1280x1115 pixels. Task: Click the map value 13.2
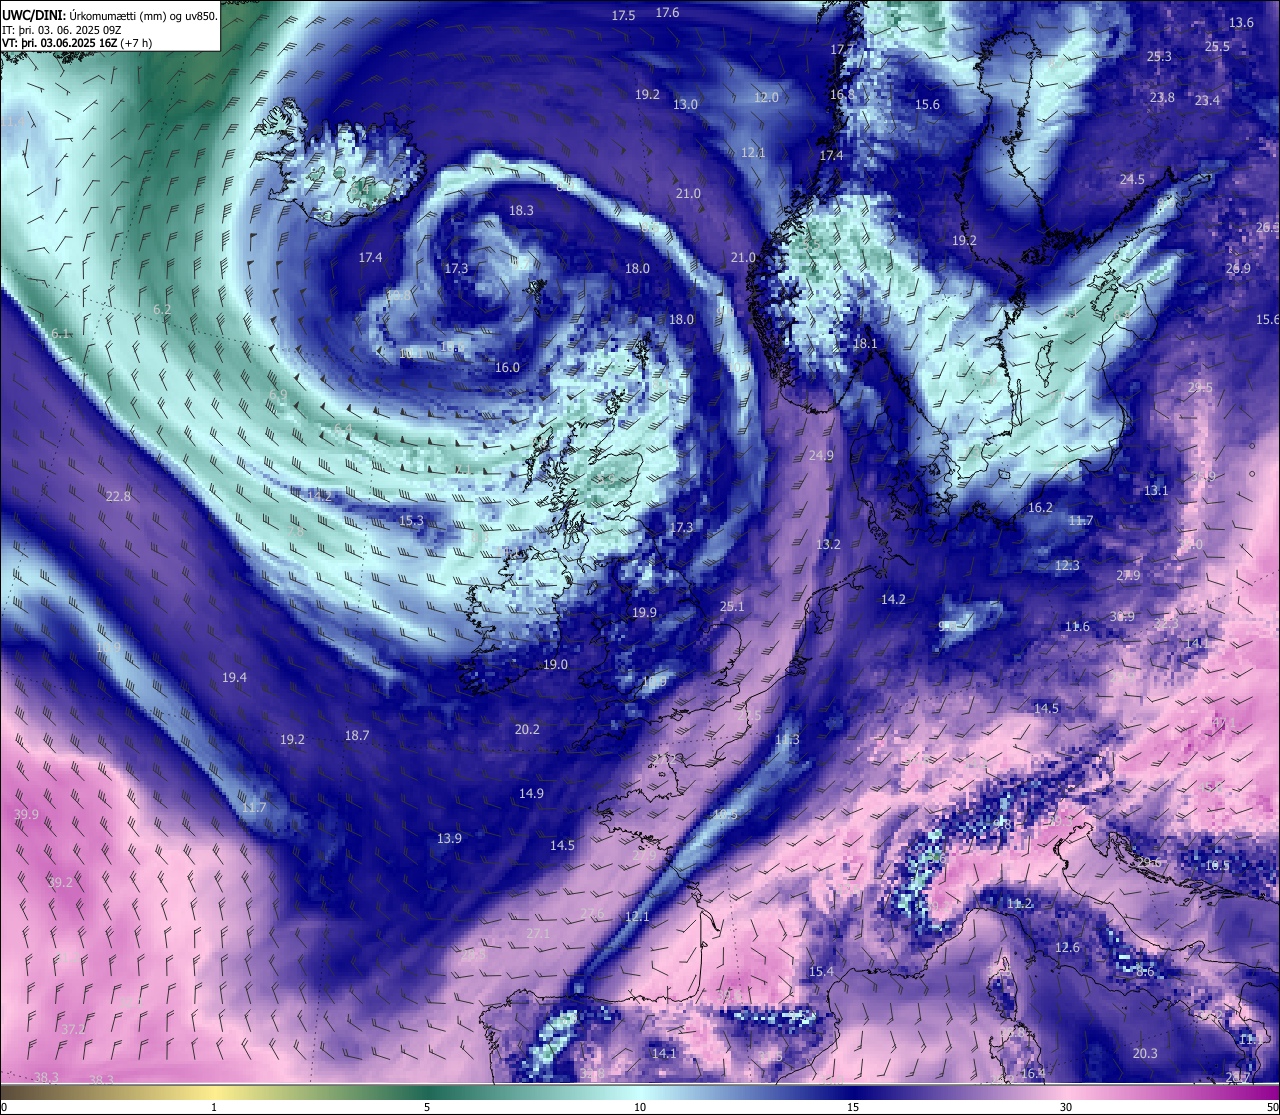click(828, 545)
